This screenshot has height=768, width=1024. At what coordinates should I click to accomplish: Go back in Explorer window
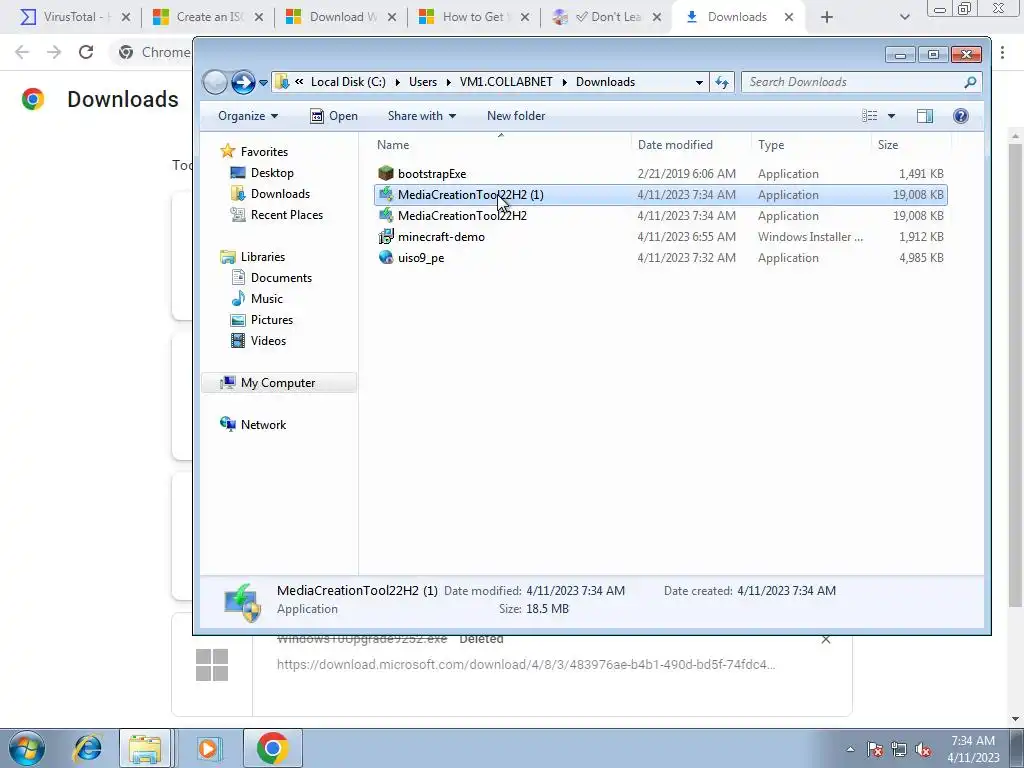215,82
